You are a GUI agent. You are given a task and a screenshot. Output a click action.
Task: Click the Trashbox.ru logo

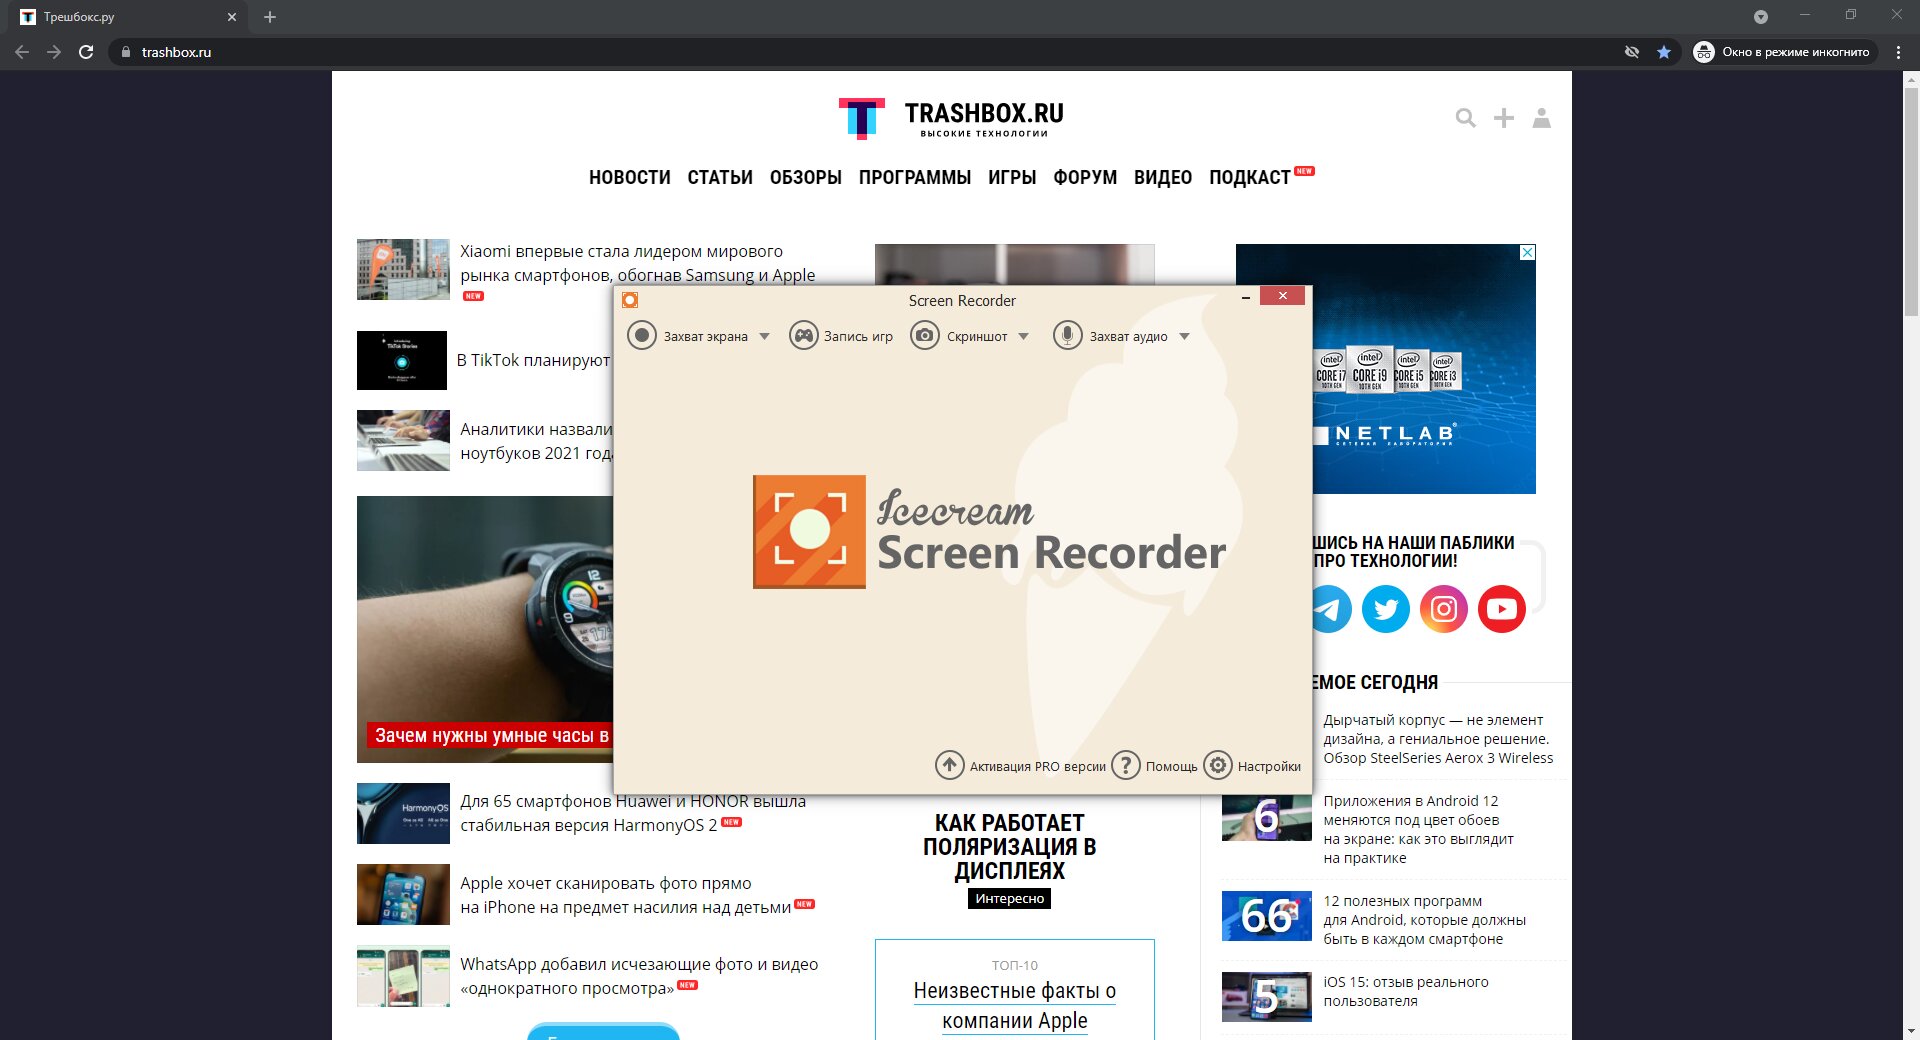[x=951, y=118]
